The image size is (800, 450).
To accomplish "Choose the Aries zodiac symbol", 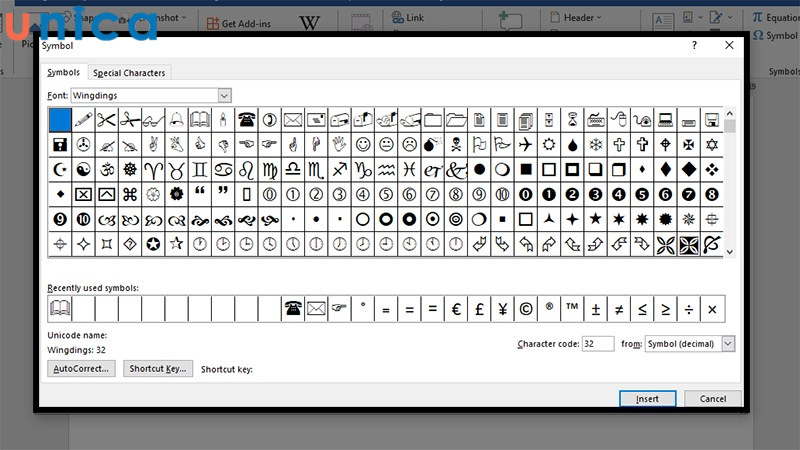I will tap(153, 170).
